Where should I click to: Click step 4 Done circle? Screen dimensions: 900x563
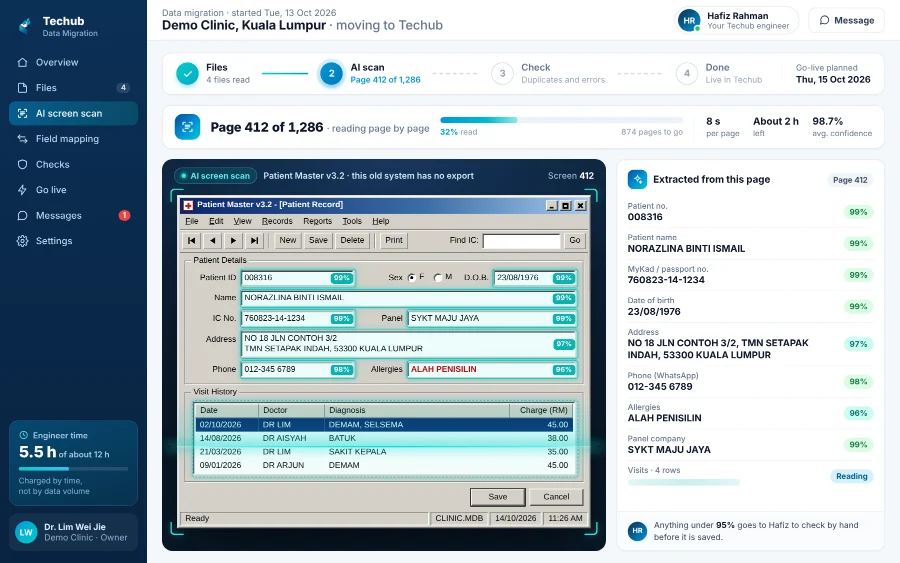686,73
